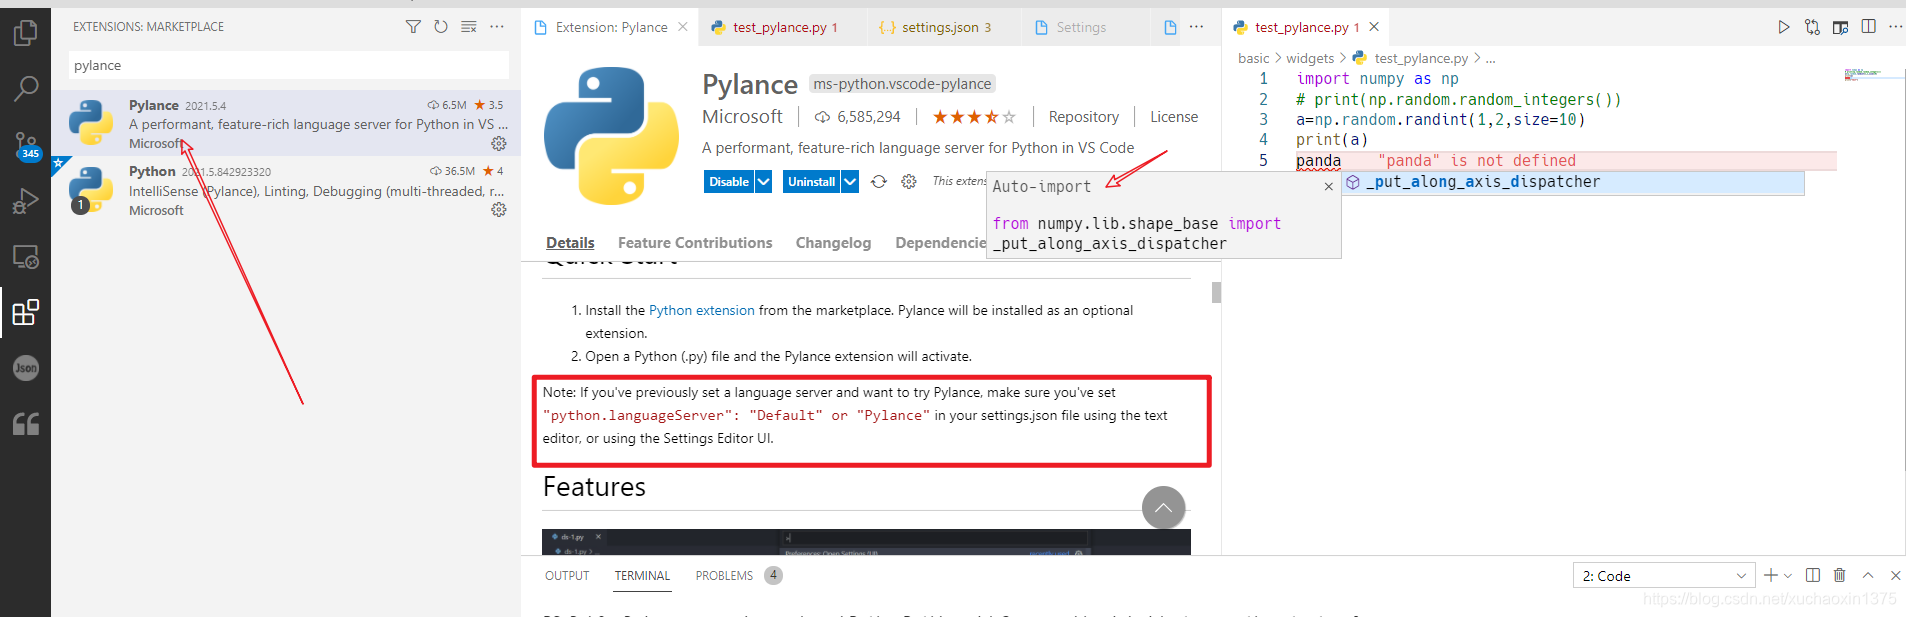Open the terminal selector '2: Code' dropdown
Screen dimensions: 1906x617
pos(1665,576)
